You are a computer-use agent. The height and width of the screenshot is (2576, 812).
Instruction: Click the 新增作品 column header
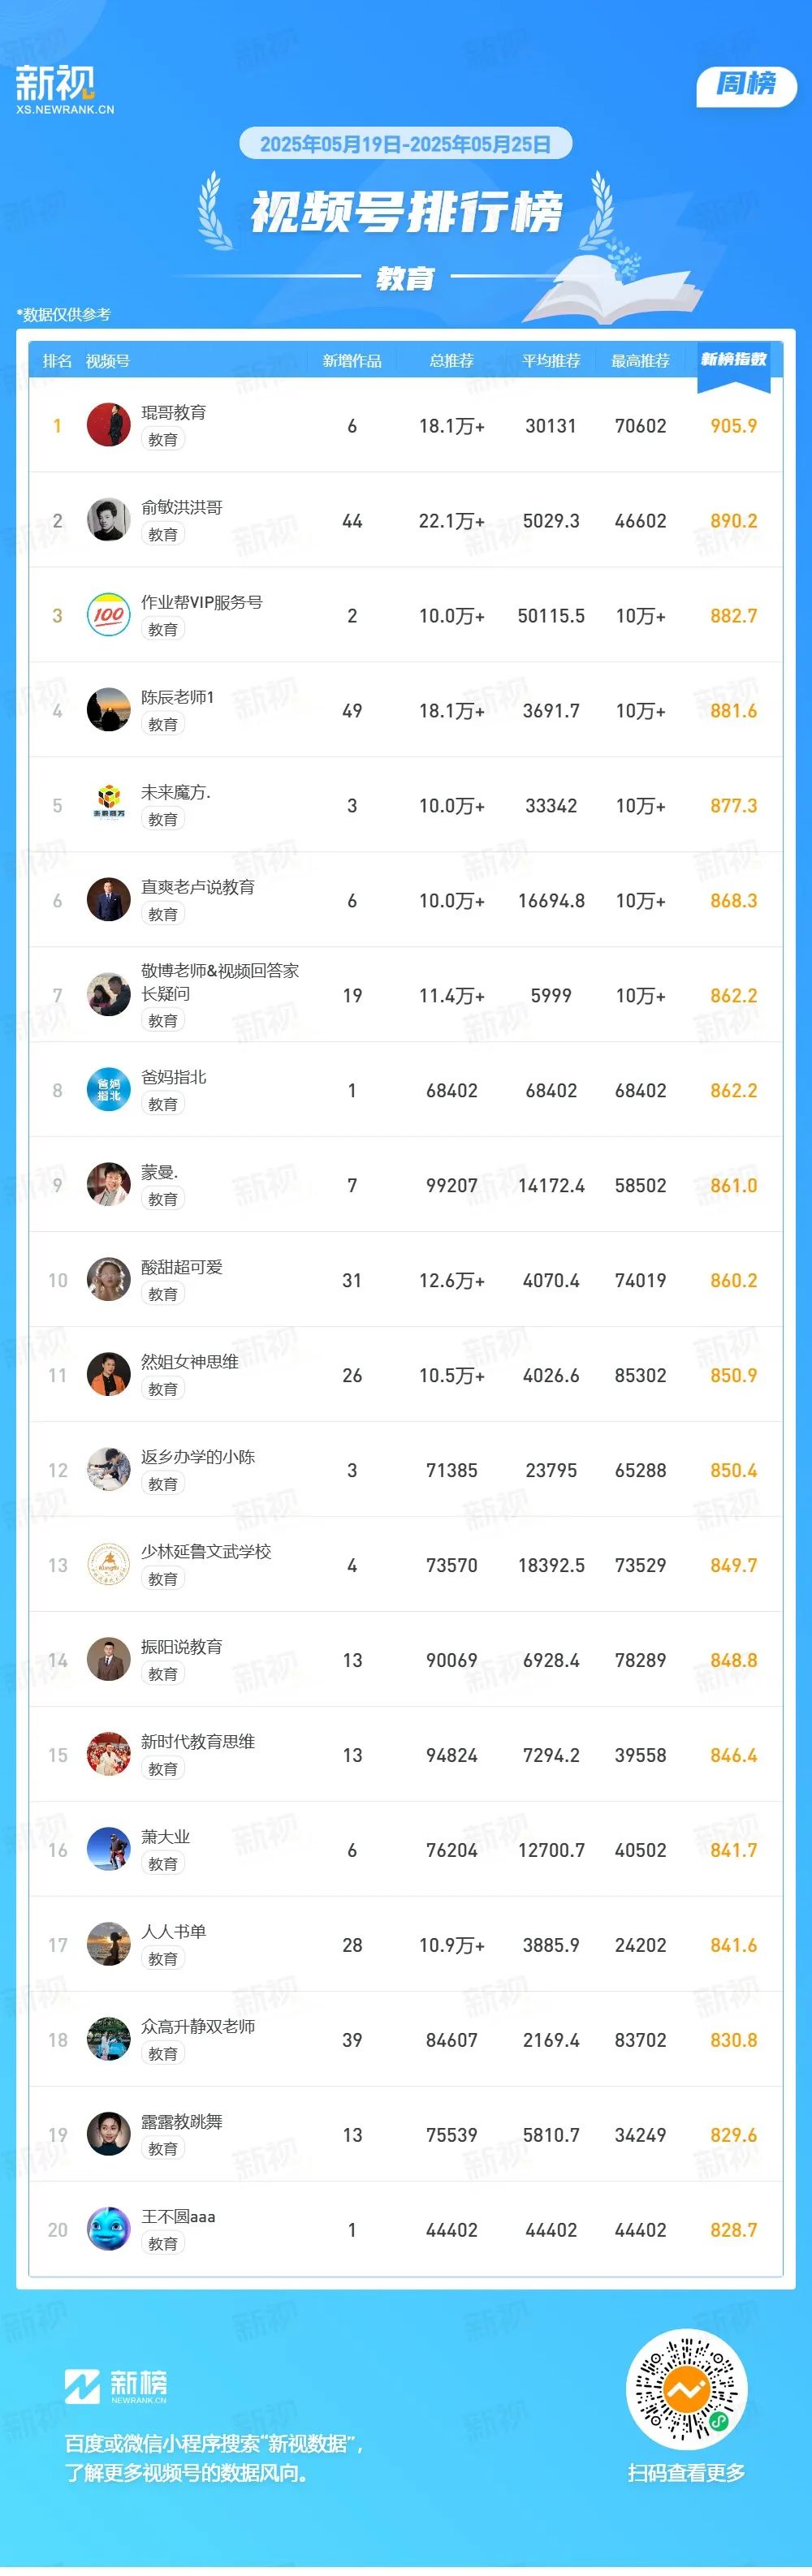[x=352, y=361]
